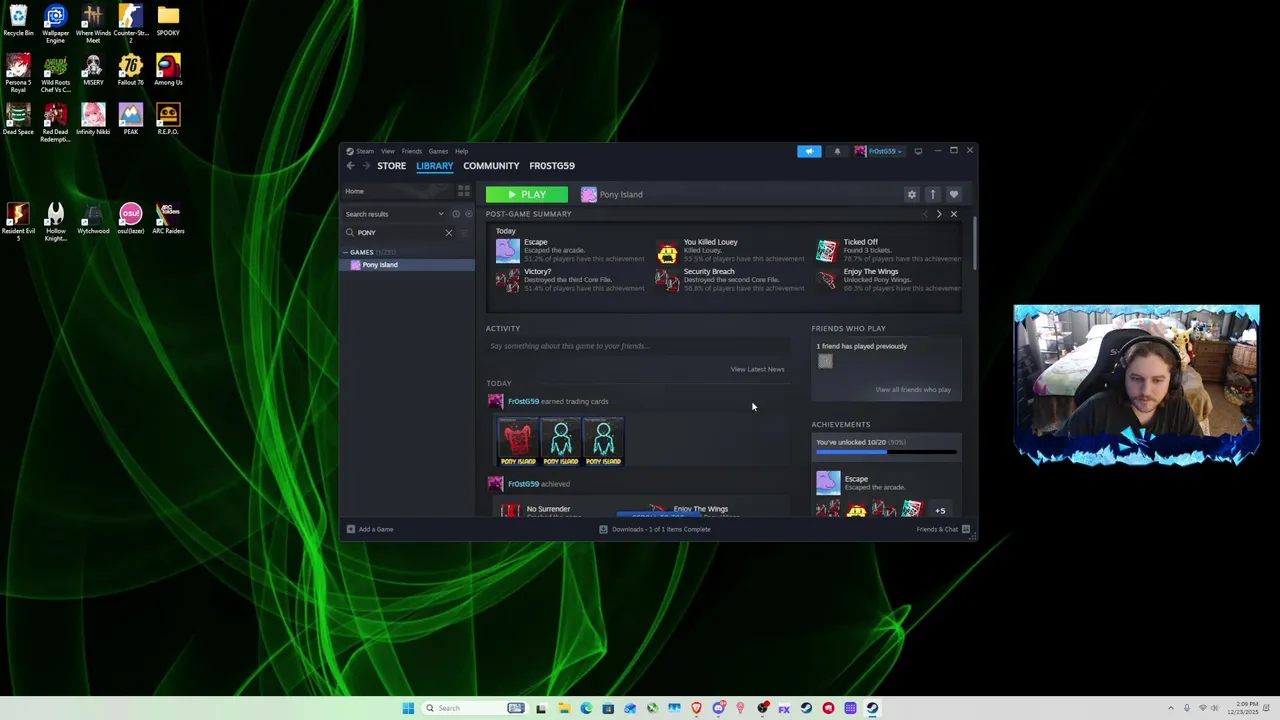Click the green Play button for Pony Island
Image resolution: width=1280 pixels, height=720 pixels.
pos(526,194)
